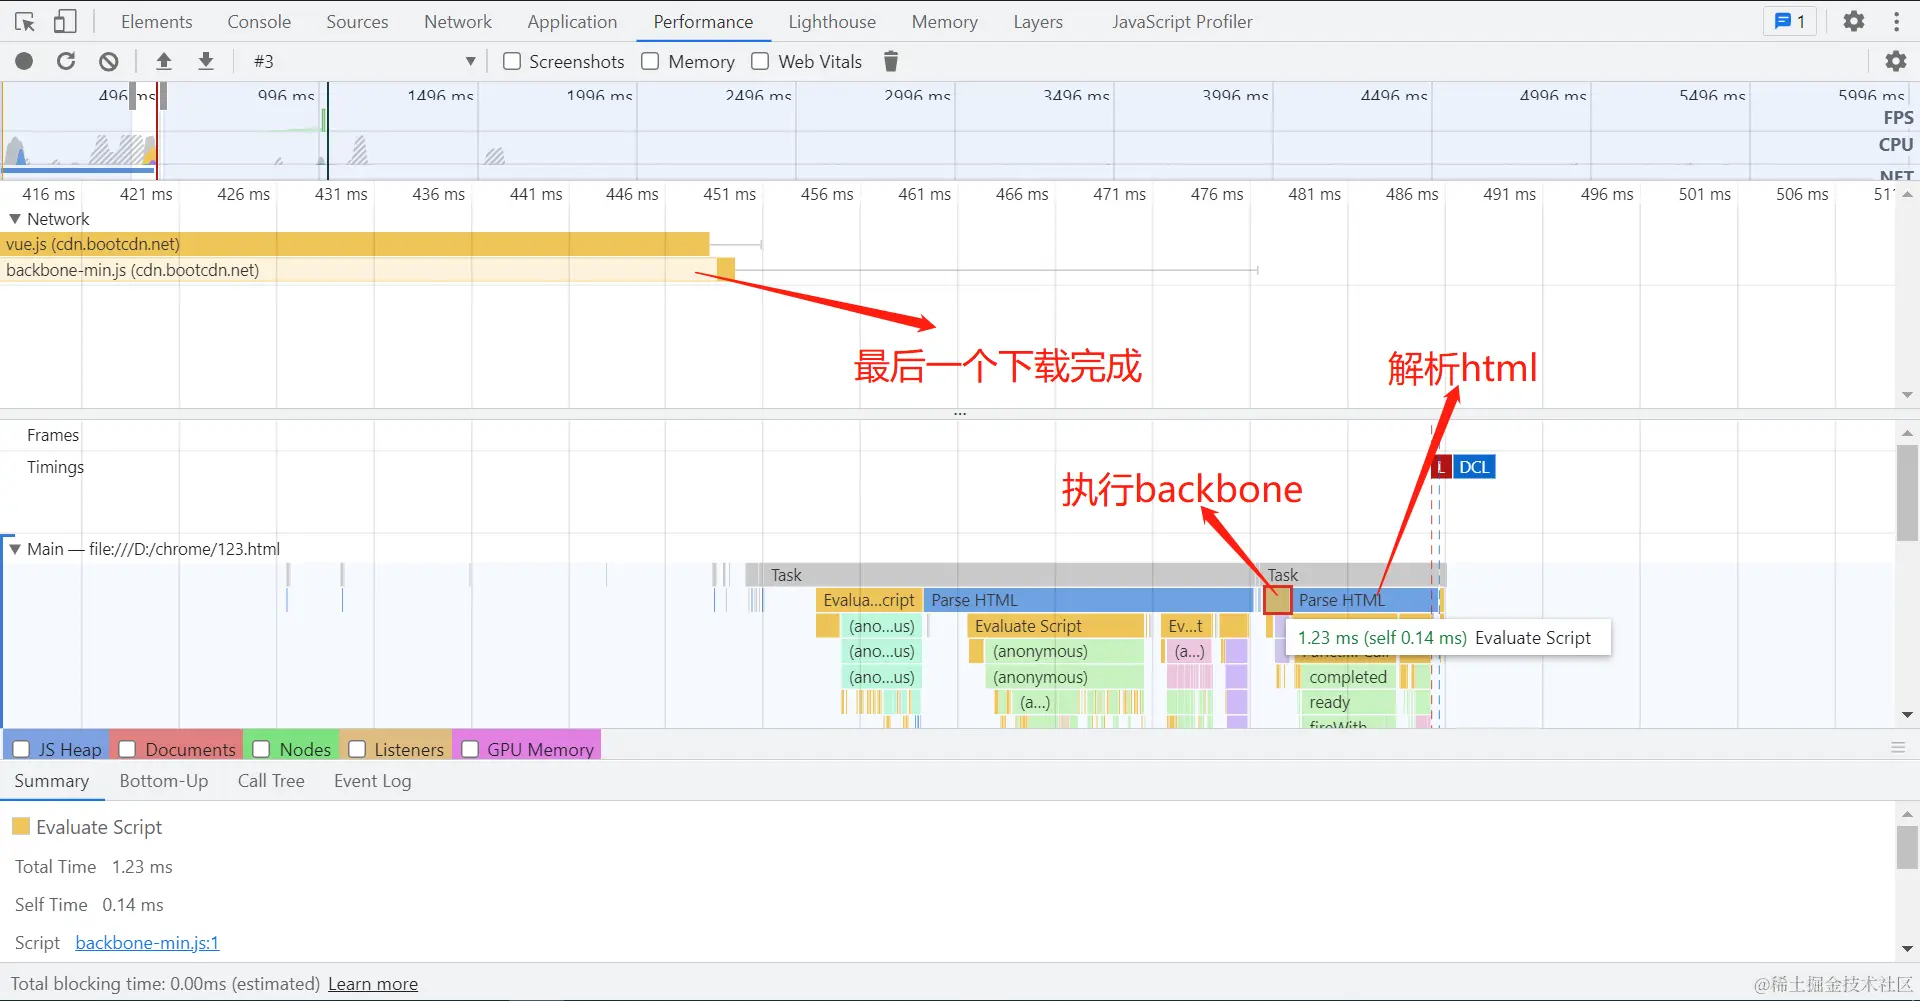Viewport: 1920px width, 1001px height.
Task: Start recording with the record button
Action: (24, 61)
